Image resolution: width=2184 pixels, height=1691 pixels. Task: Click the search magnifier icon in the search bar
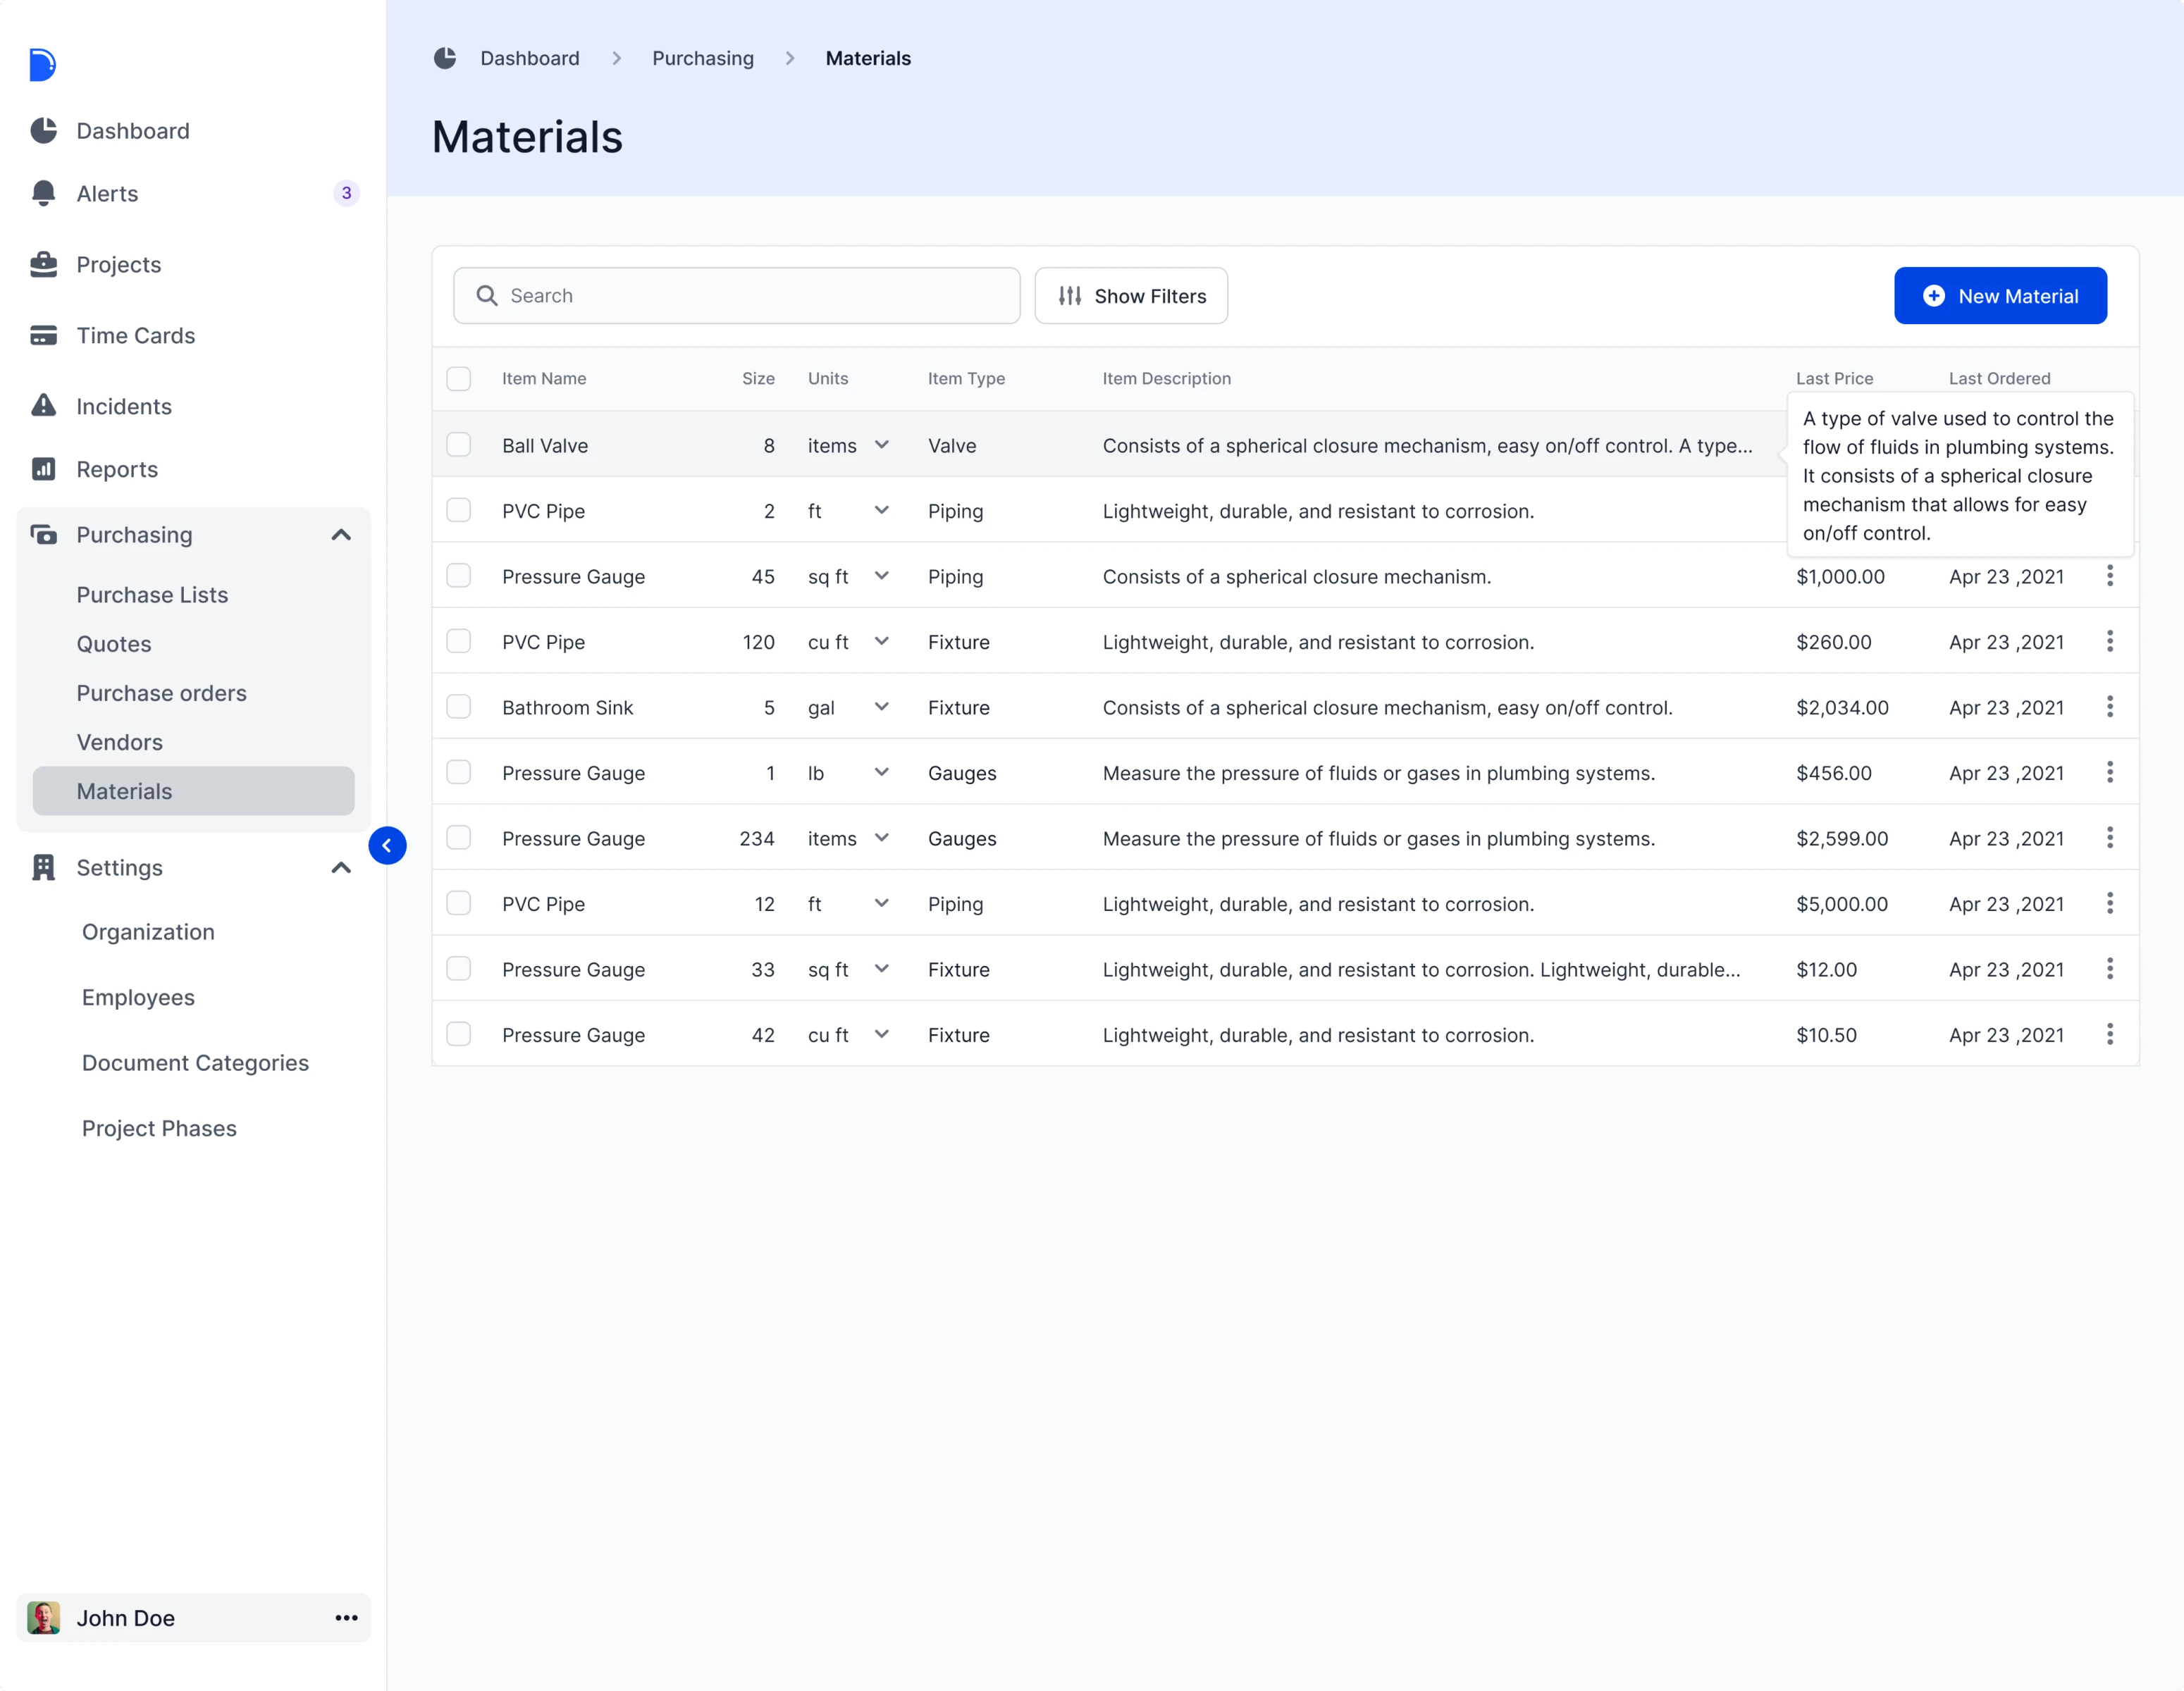pyautogui.click(x=488, y=295)
